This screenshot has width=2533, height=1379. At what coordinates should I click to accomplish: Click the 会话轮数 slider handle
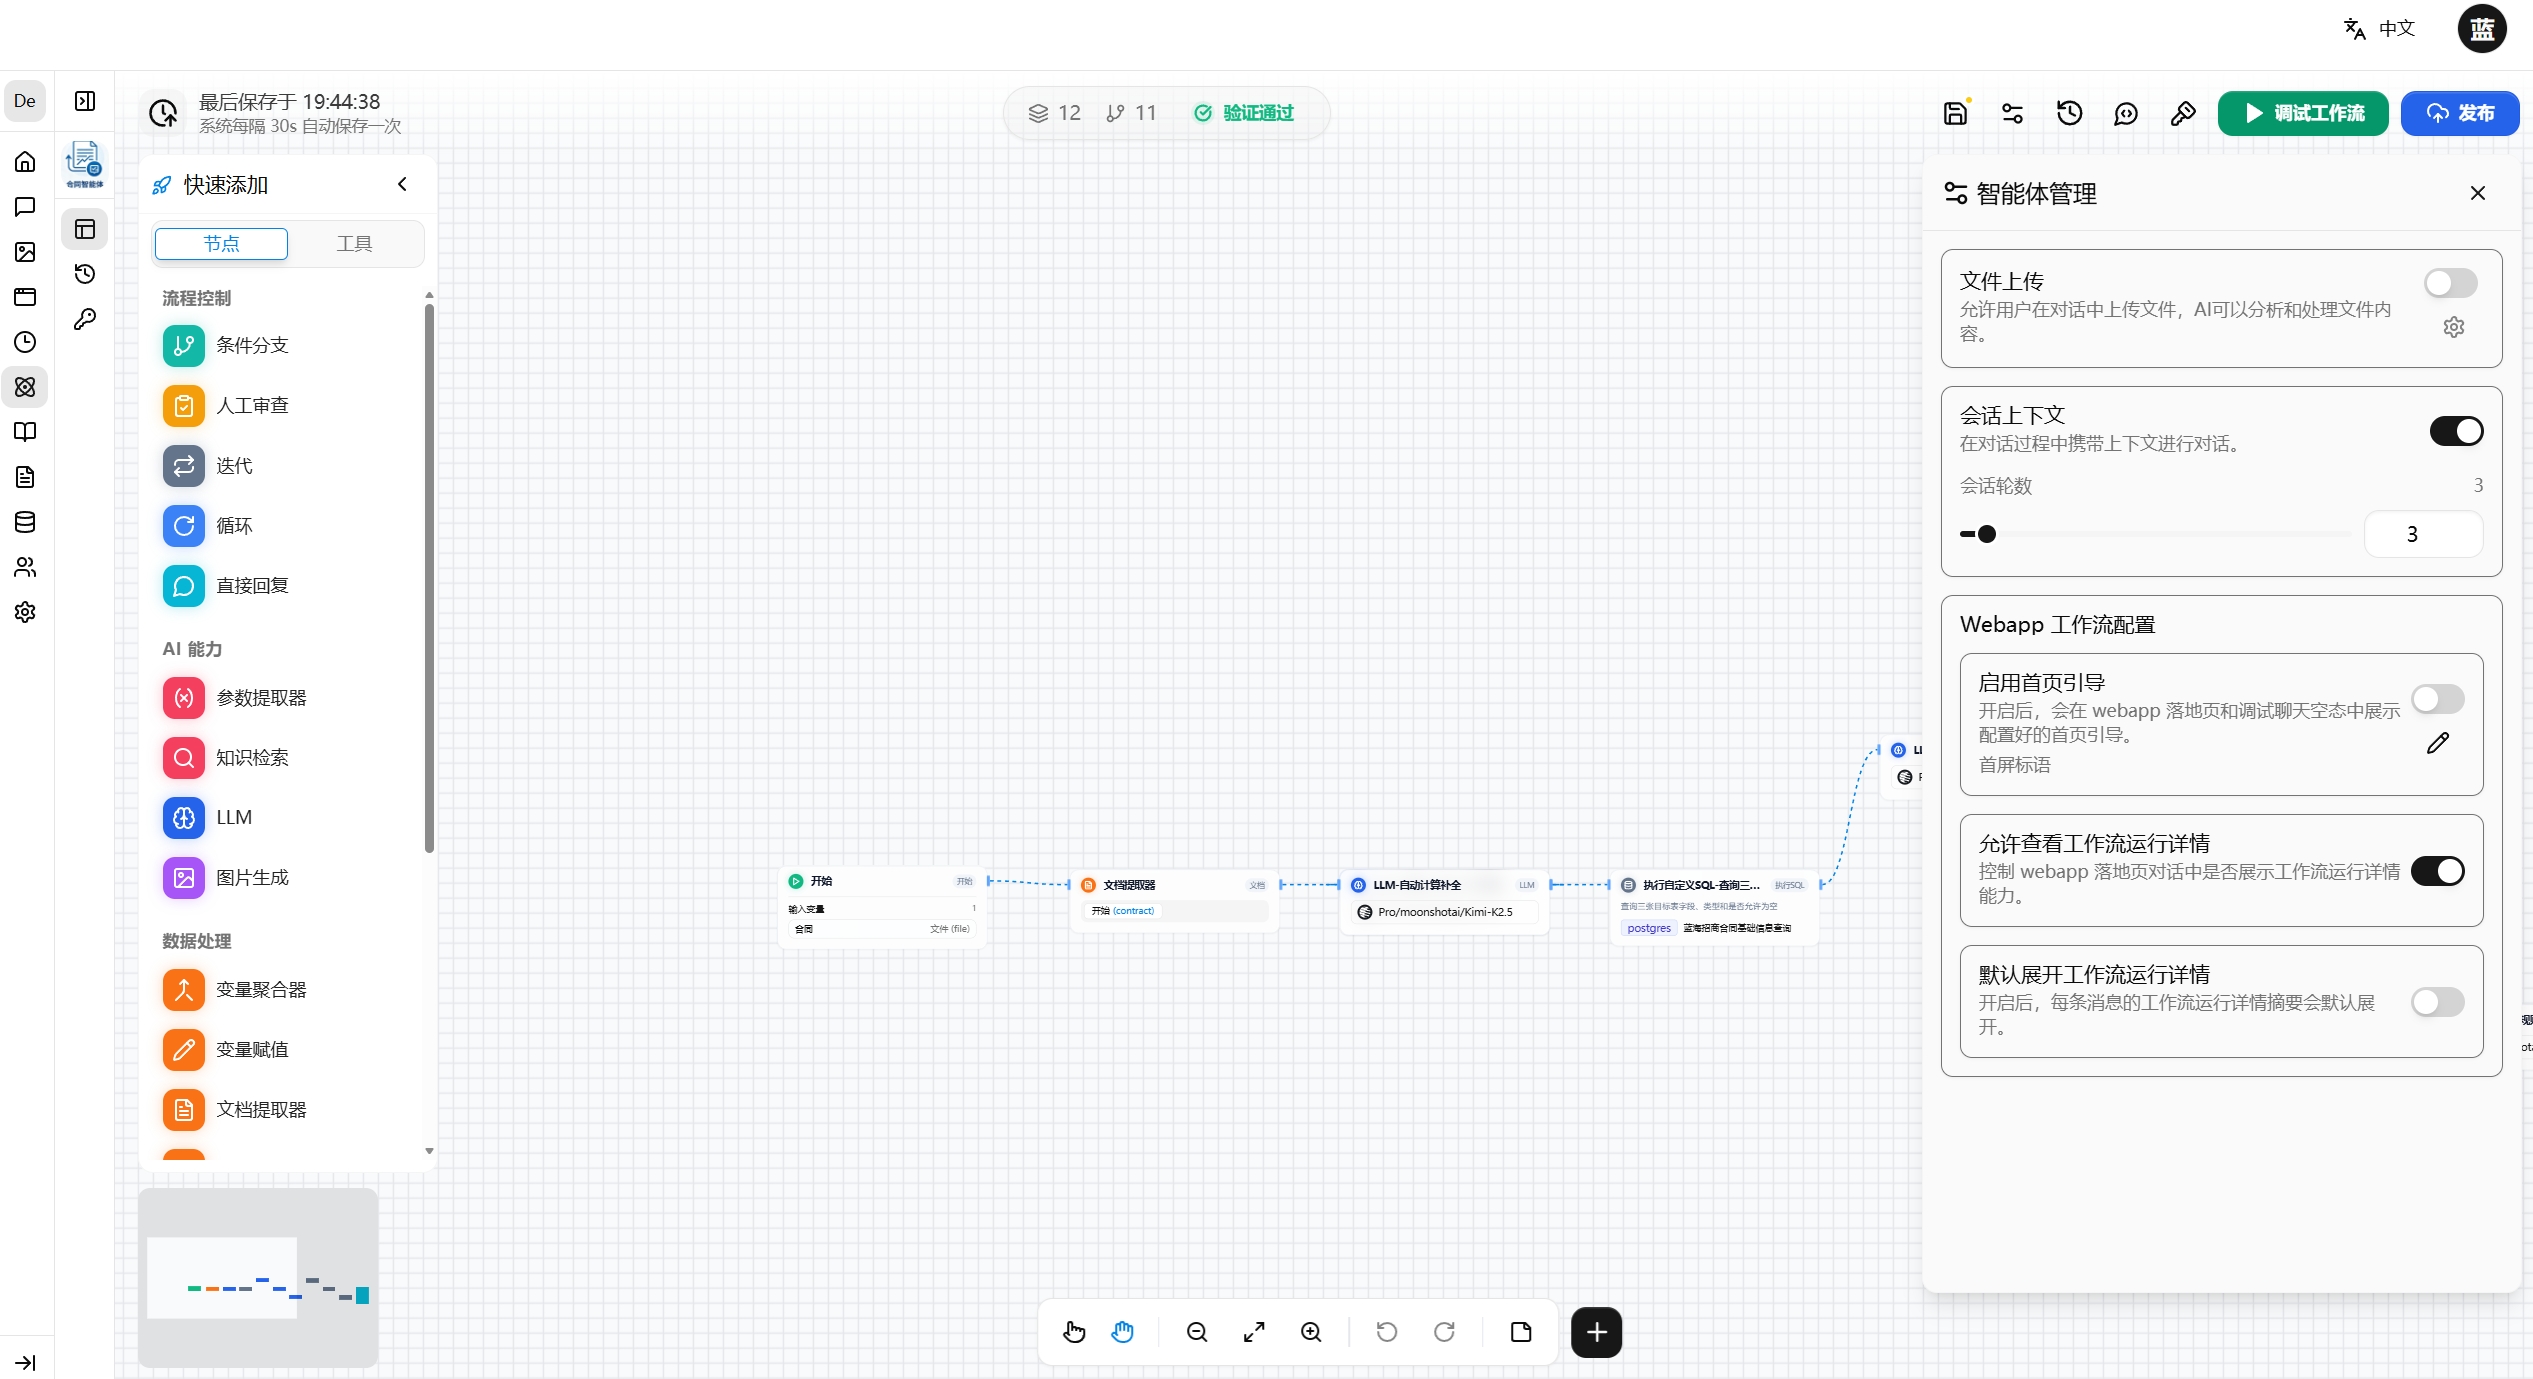point(1987,534)
